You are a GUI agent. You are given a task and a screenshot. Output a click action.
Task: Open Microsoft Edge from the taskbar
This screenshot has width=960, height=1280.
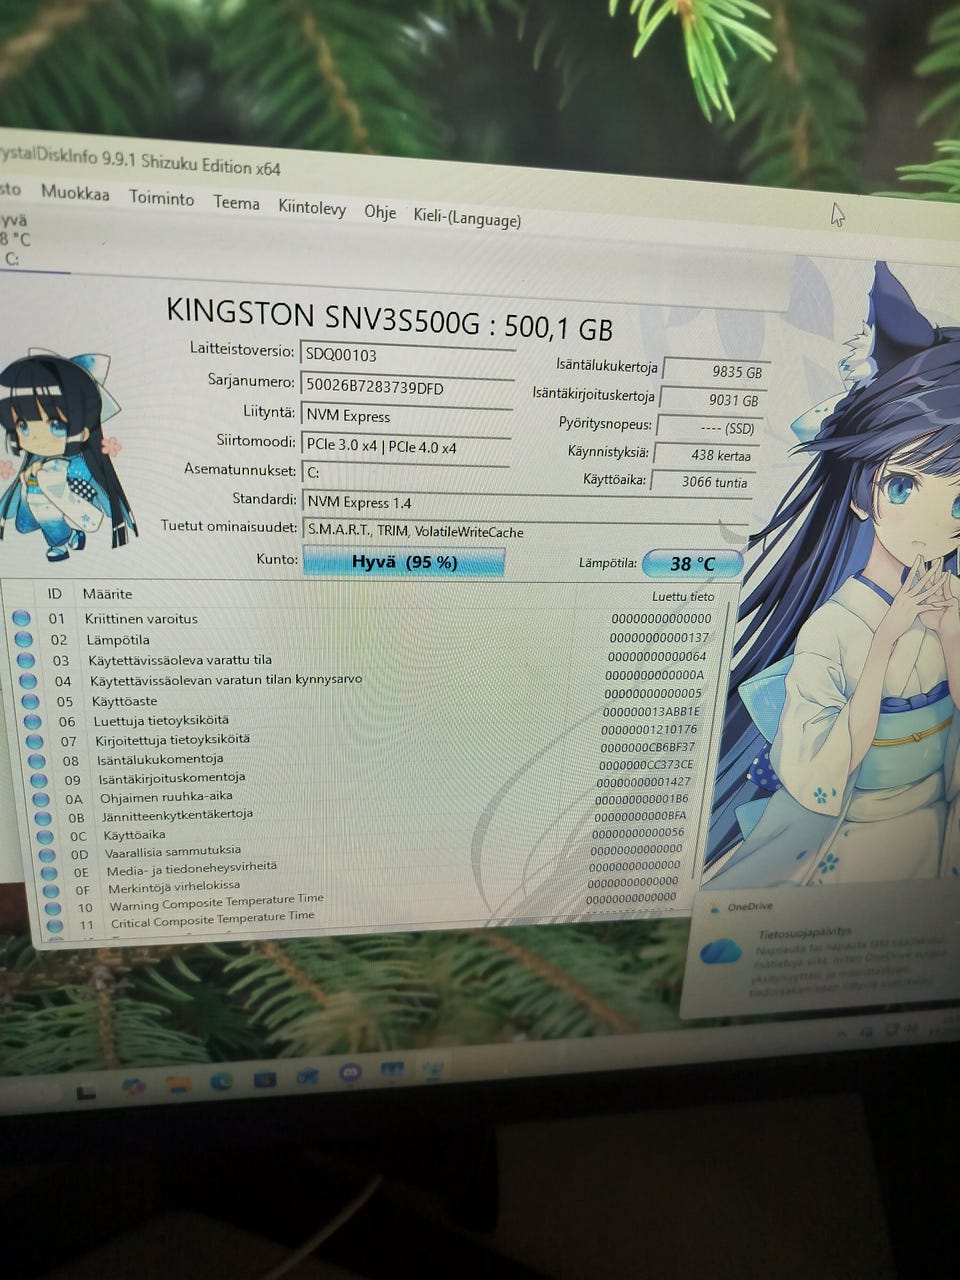pos(222,1081)
